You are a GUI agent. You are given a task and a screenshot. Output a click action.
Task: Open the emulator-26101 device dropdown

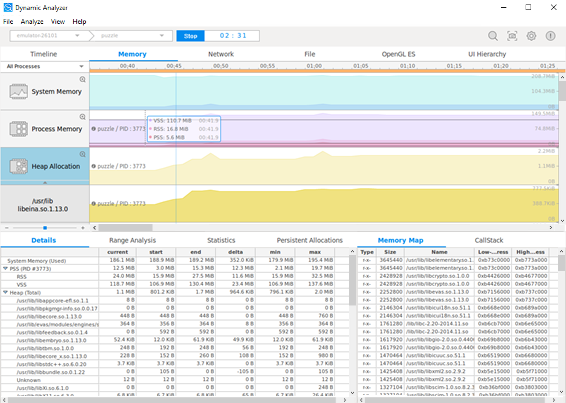(49, 36)
